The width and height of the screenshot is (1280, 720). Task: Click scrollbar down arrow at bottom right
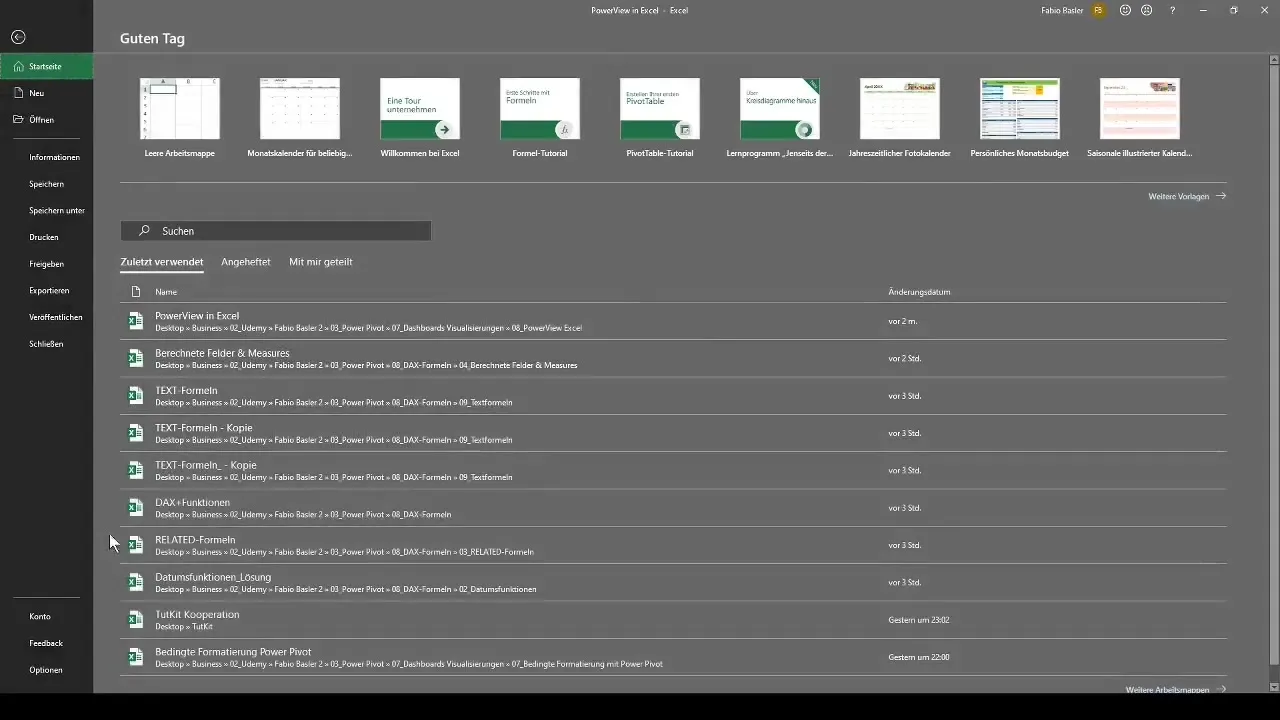coord(1273,687)
